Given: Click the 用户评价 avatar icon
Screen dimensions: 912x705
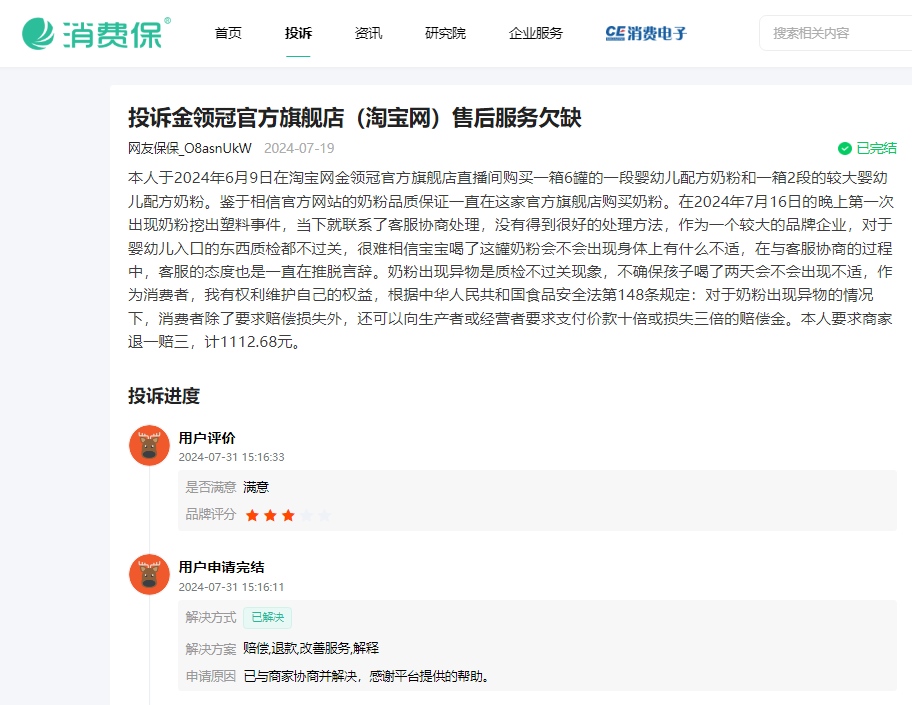Looking at the screenshot, I should click(x=149, y=447).
